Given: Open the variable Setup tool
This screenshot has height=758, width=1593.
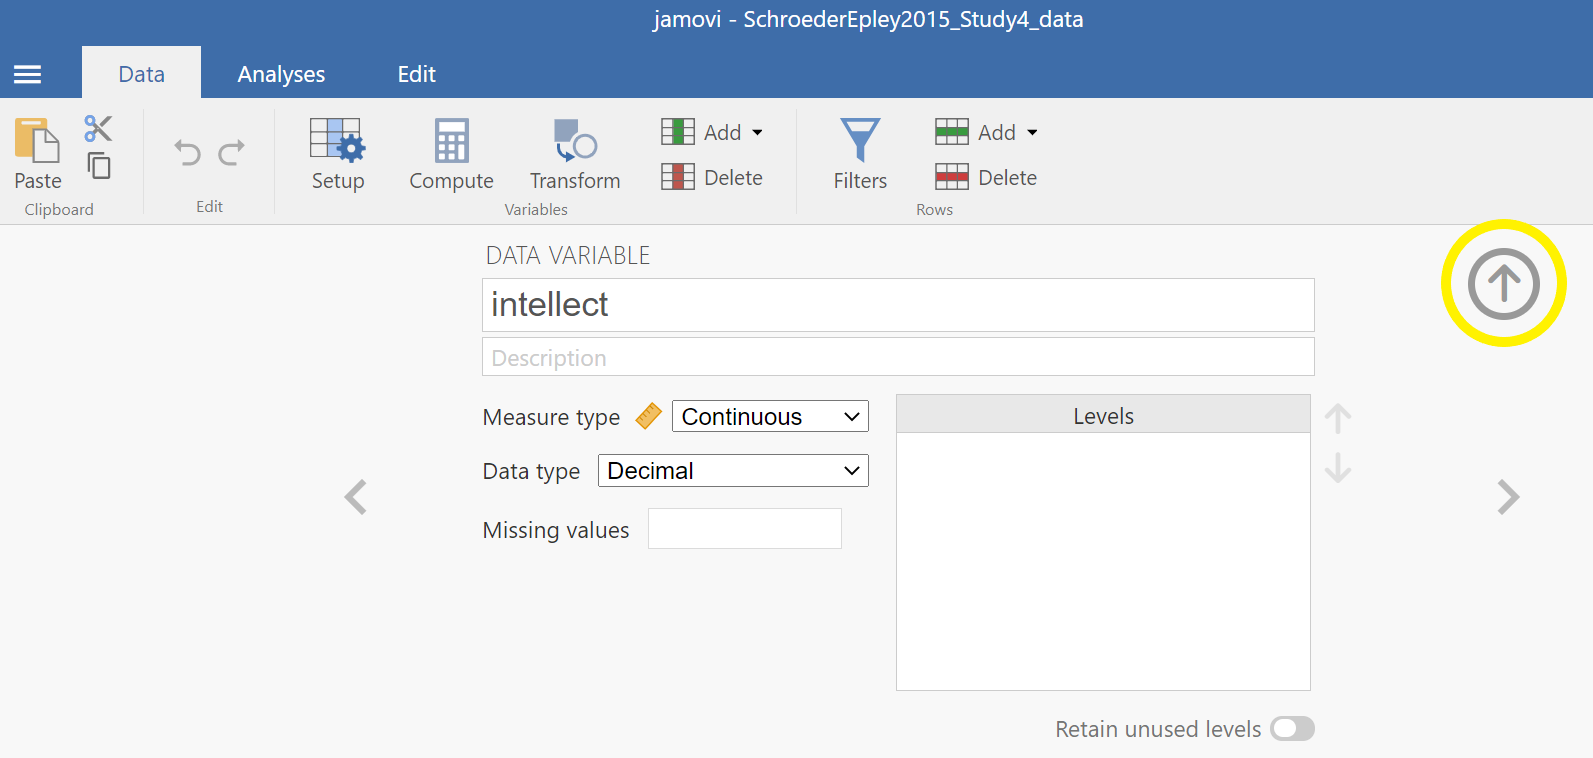Looking at the screenshot, I should pyautogui.click(x=337, y=153).
